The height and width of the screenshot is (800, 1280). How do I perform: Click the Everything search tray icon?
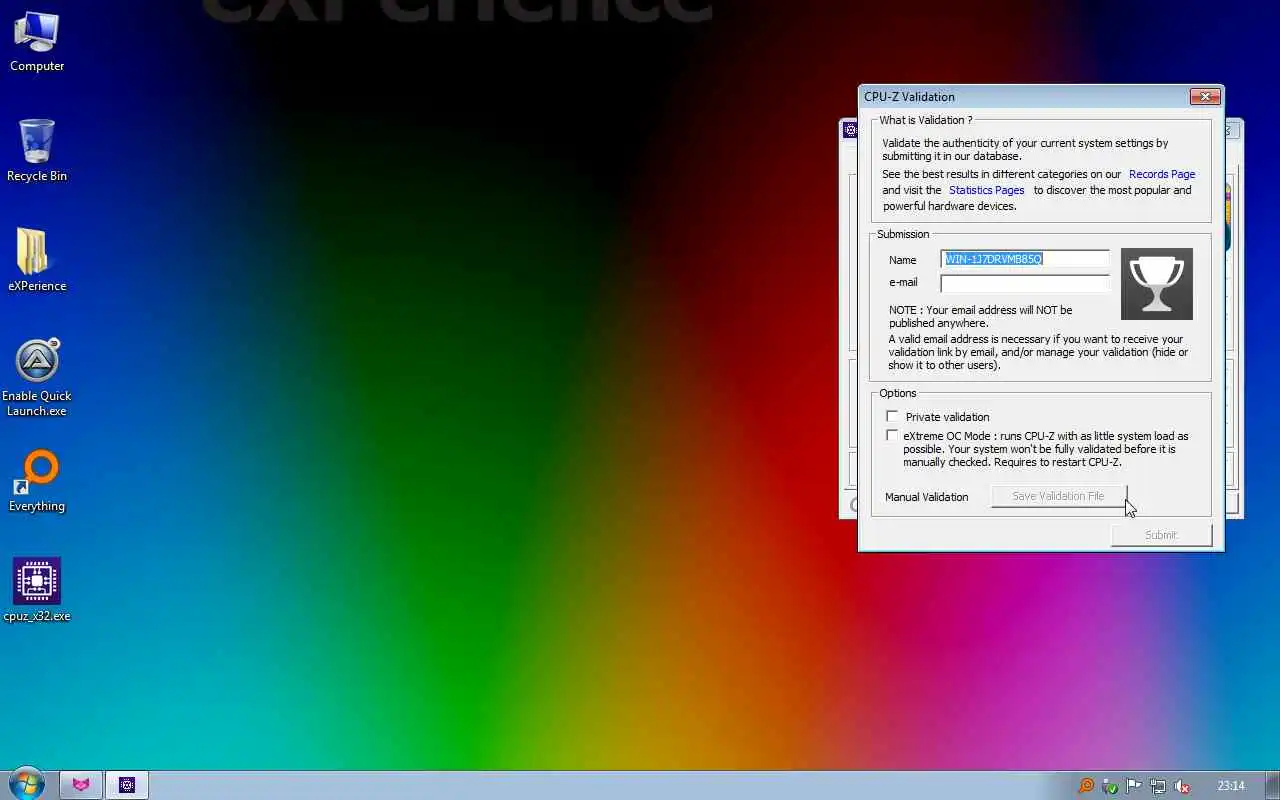tap(1086, 786)
